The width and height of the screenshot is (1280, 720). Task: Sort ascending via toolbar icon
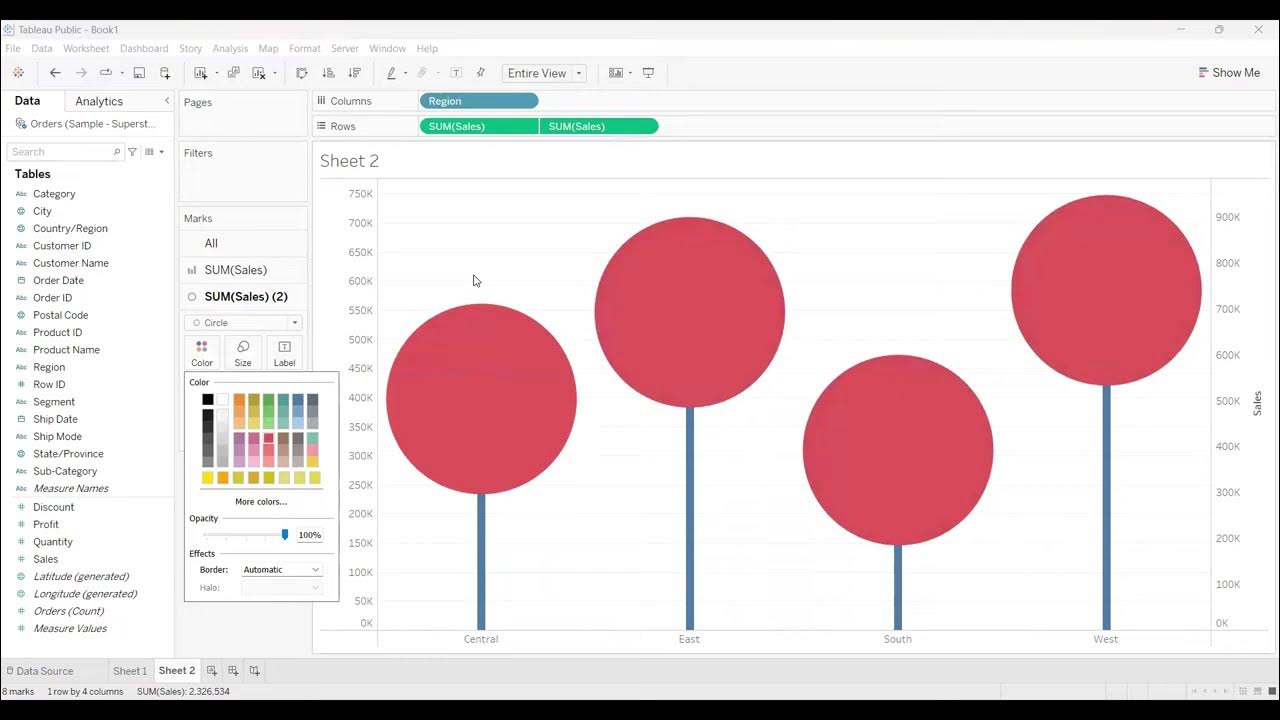pos(328,73)
